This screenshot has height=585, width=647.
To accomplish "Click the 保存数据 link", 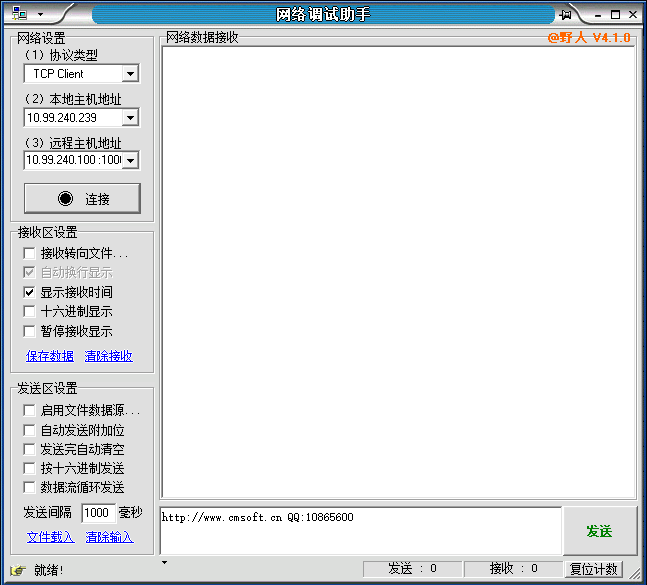I will coord(50,356).
